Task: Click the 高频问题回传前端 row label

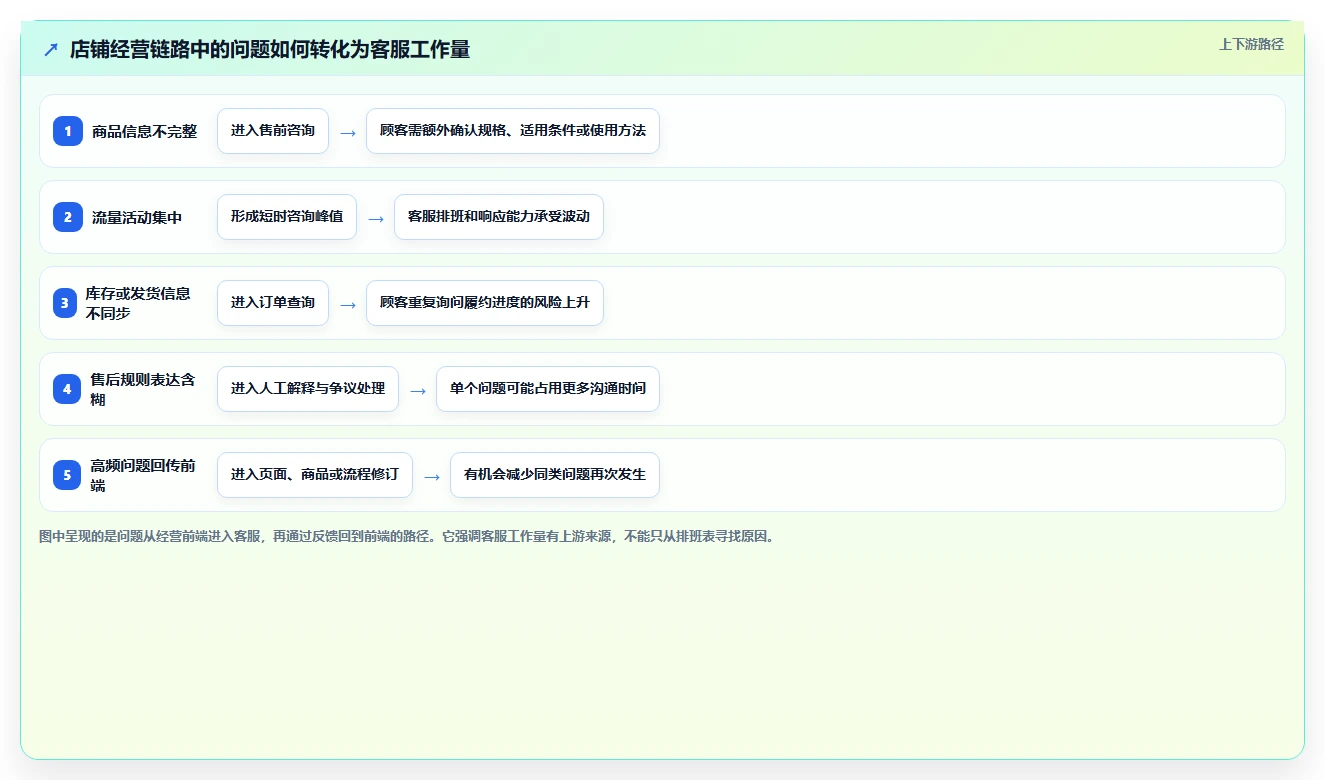Action: (x=142, y=475)
